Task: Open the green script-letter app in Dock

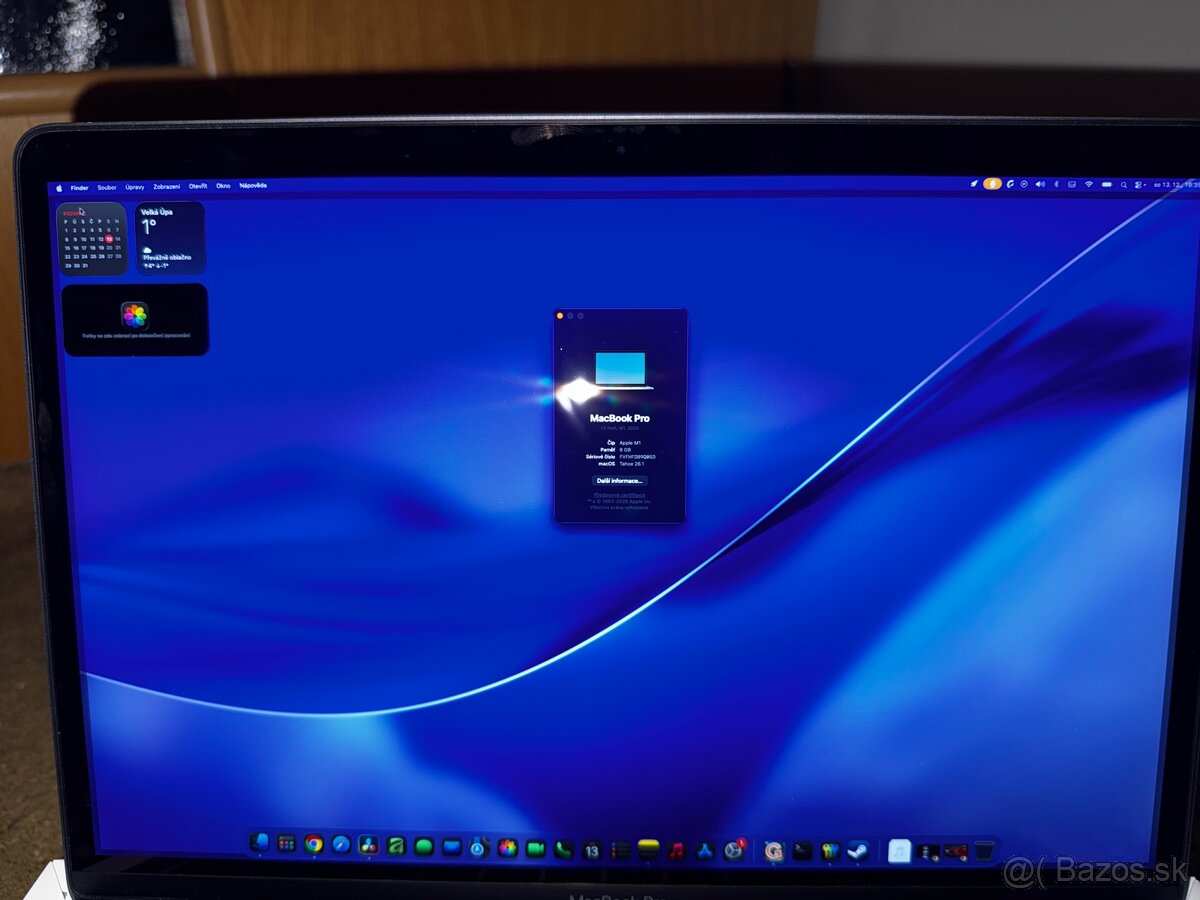Action: click(396, 846)
